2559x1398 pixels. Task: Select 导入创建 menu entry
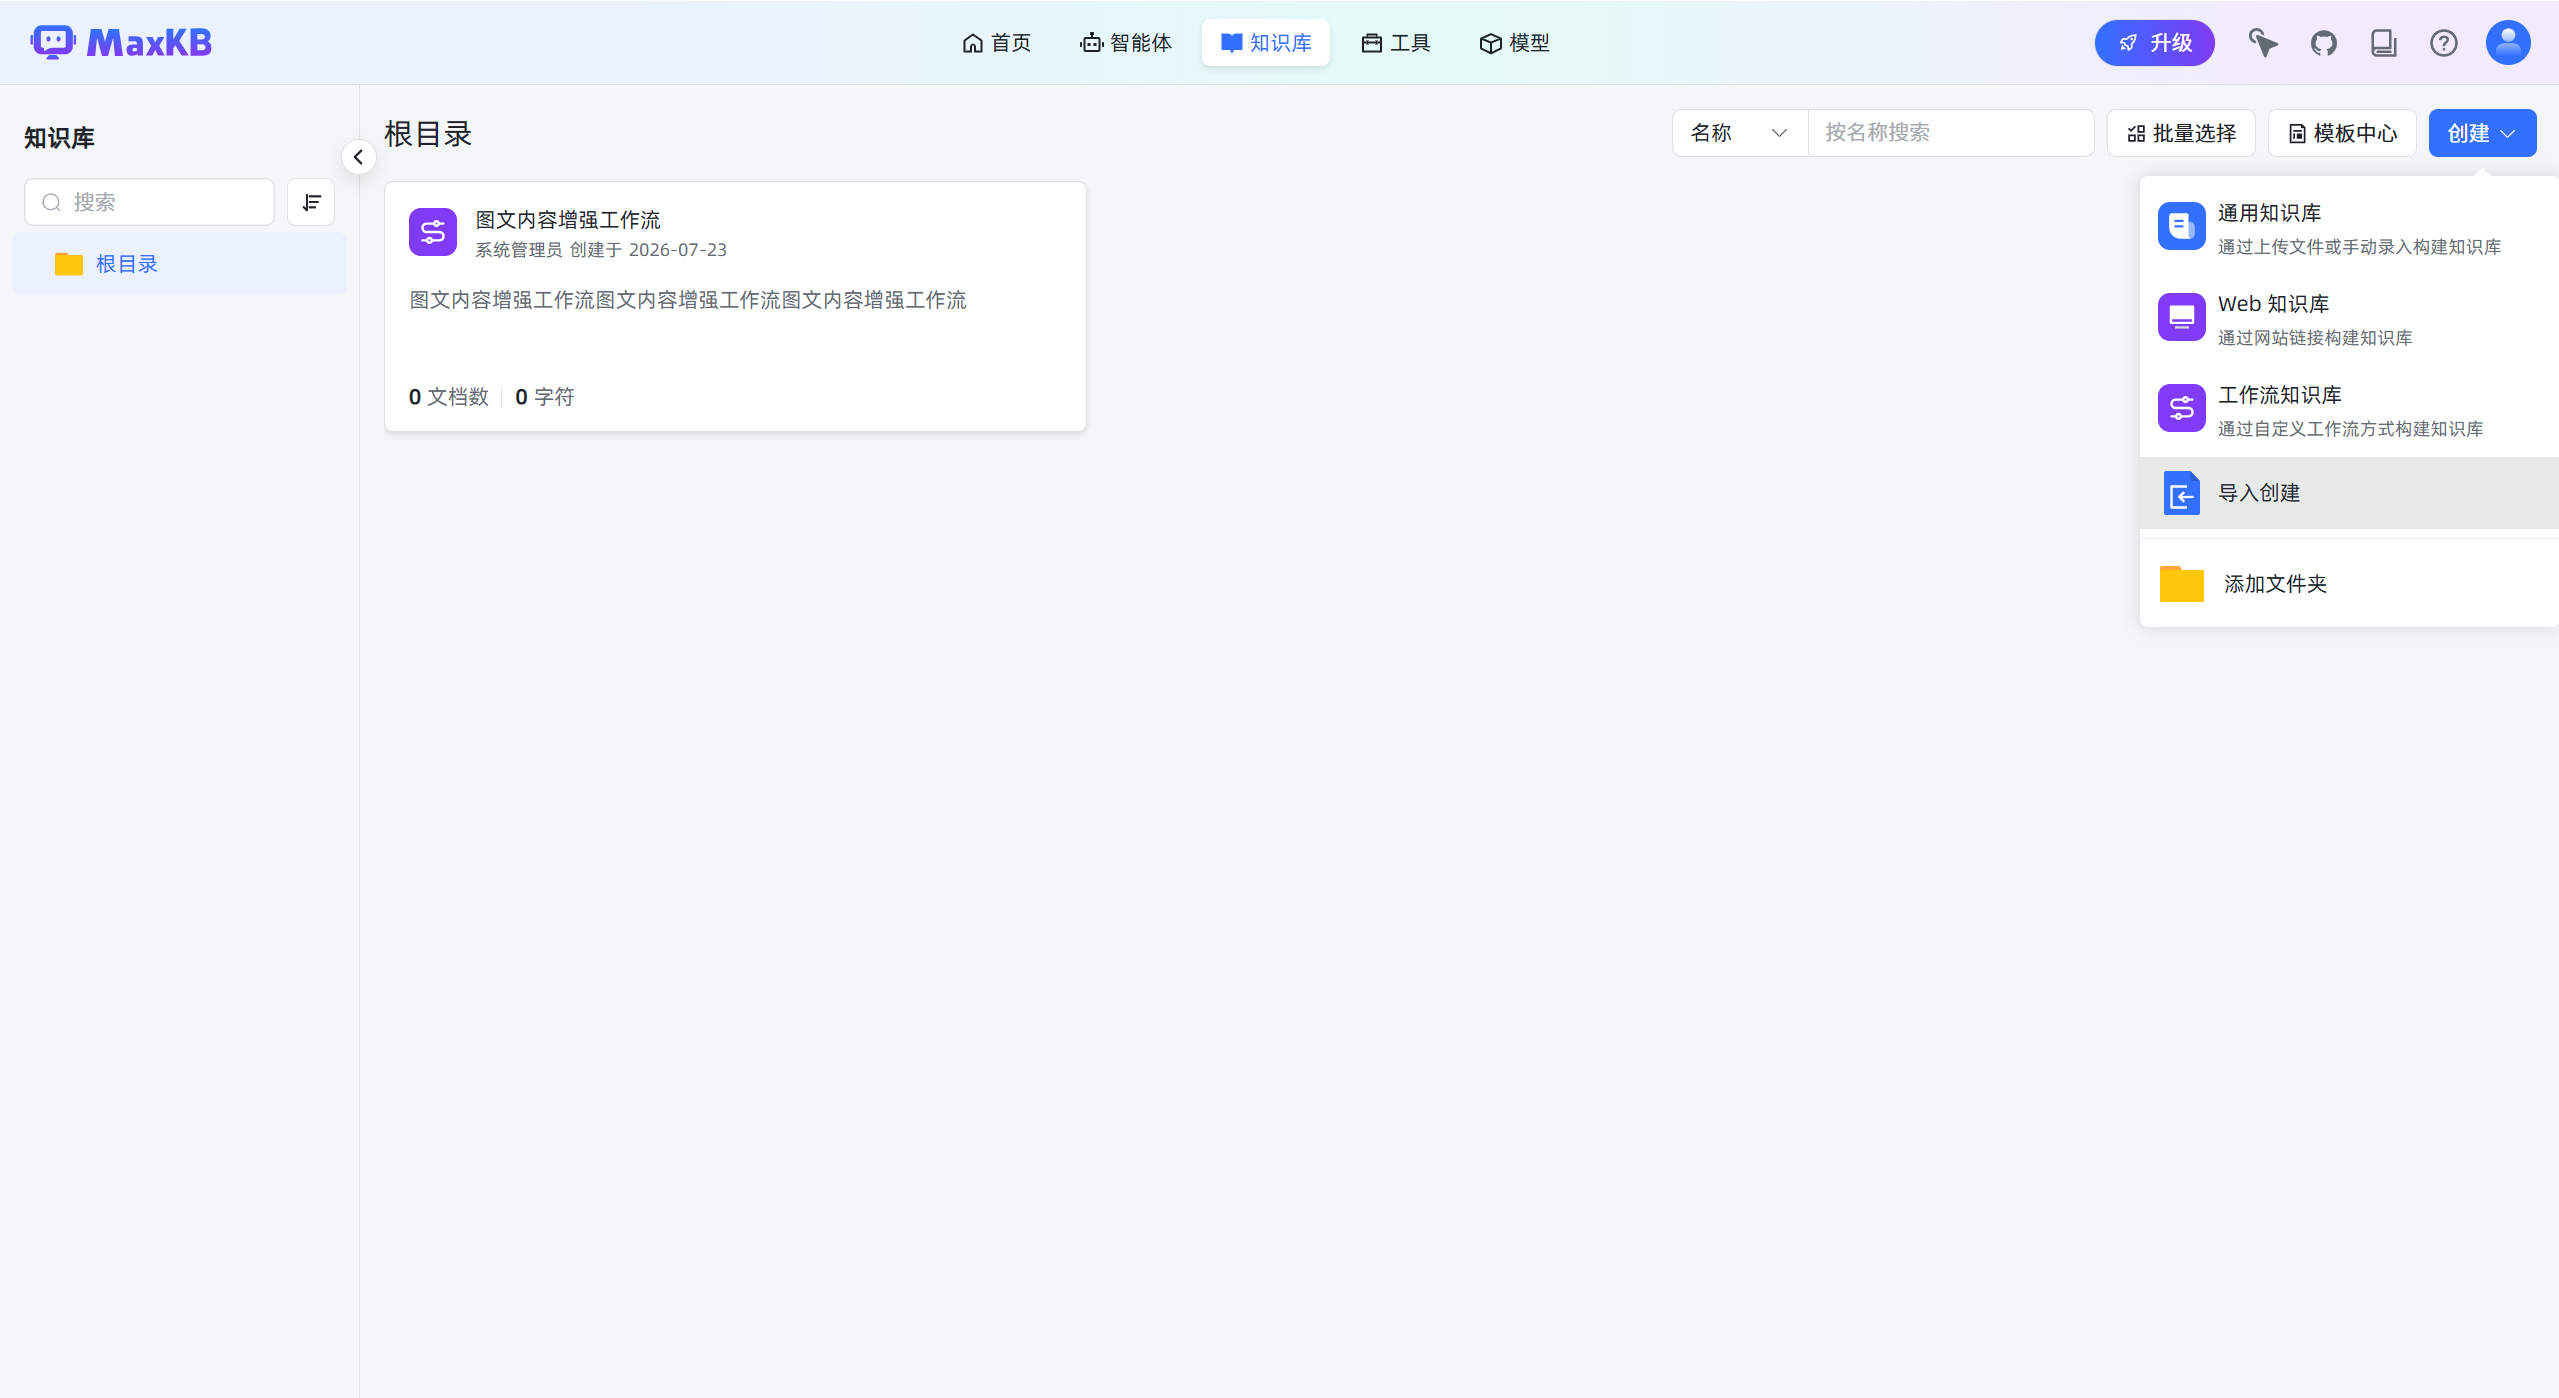click(2349, 493)
